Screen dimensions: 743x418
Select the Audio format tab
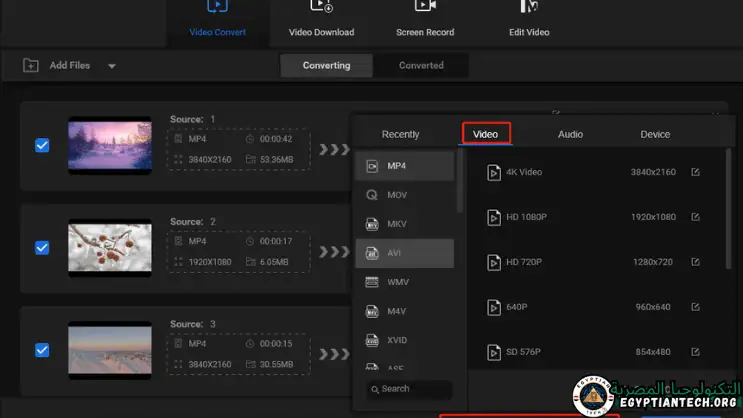(x=570, y=134)
